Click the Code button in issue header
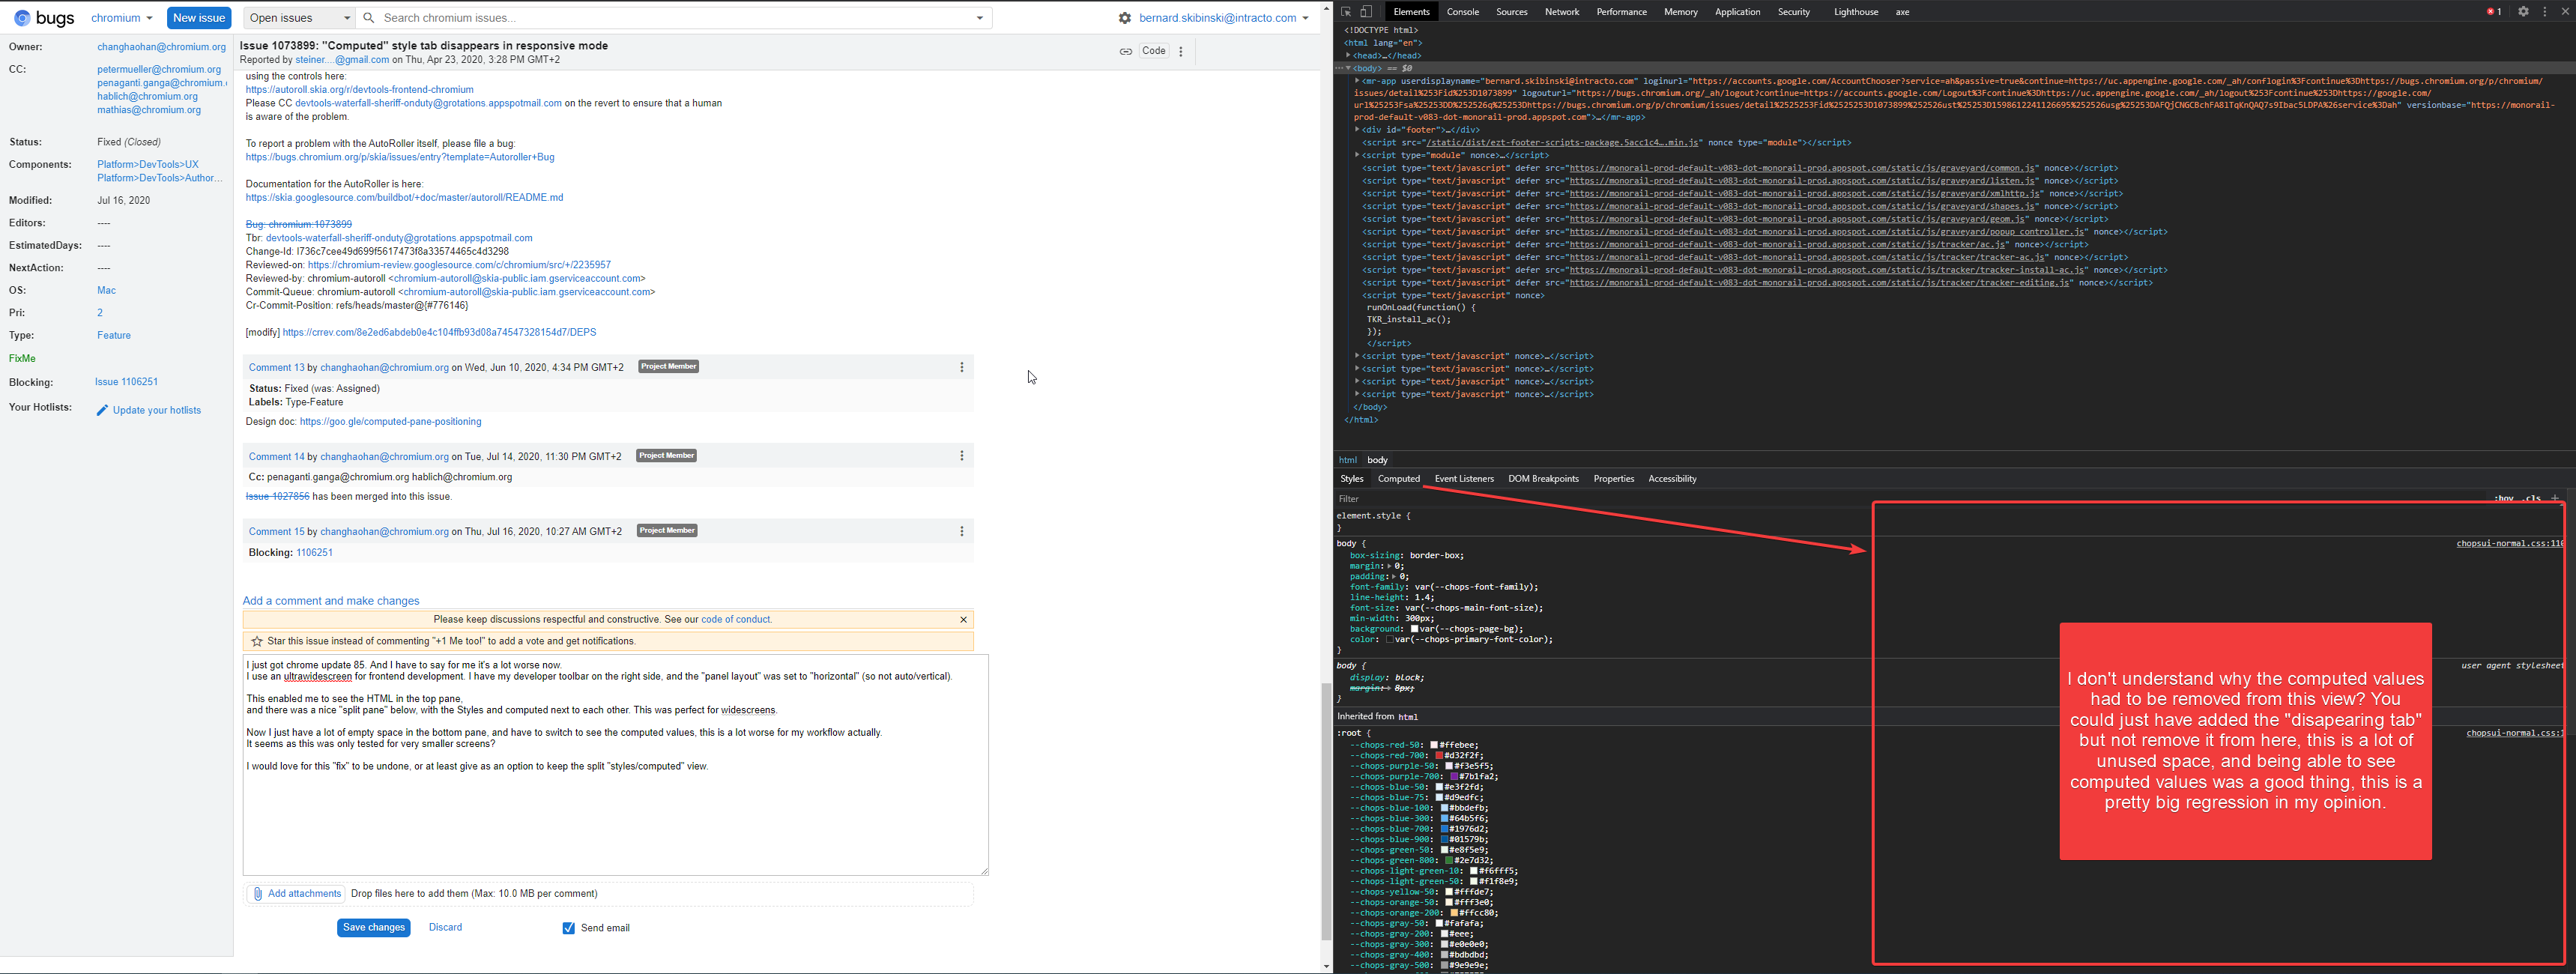This screenshot has width=2576, height=974. coord(1153,51)
